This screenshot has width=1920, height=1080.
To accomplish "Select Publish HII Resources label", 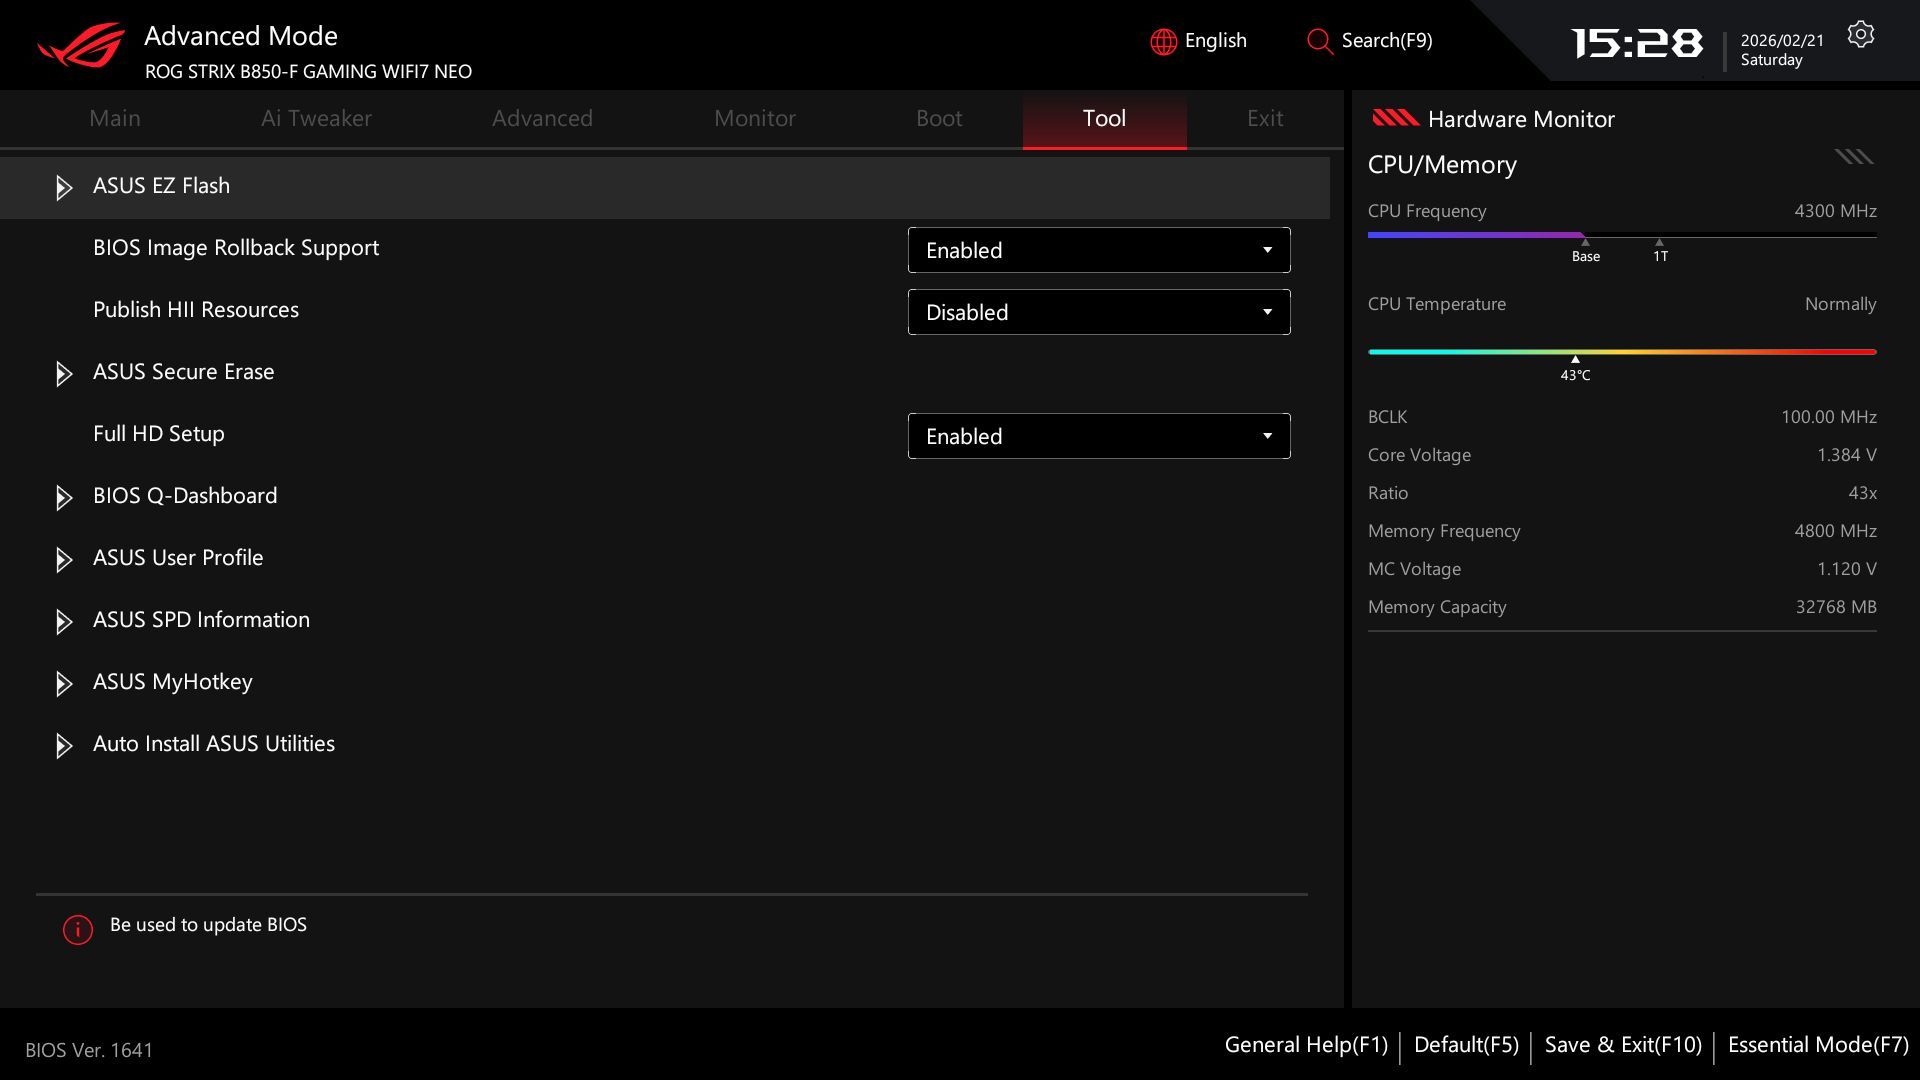I will tap(196, 310).
